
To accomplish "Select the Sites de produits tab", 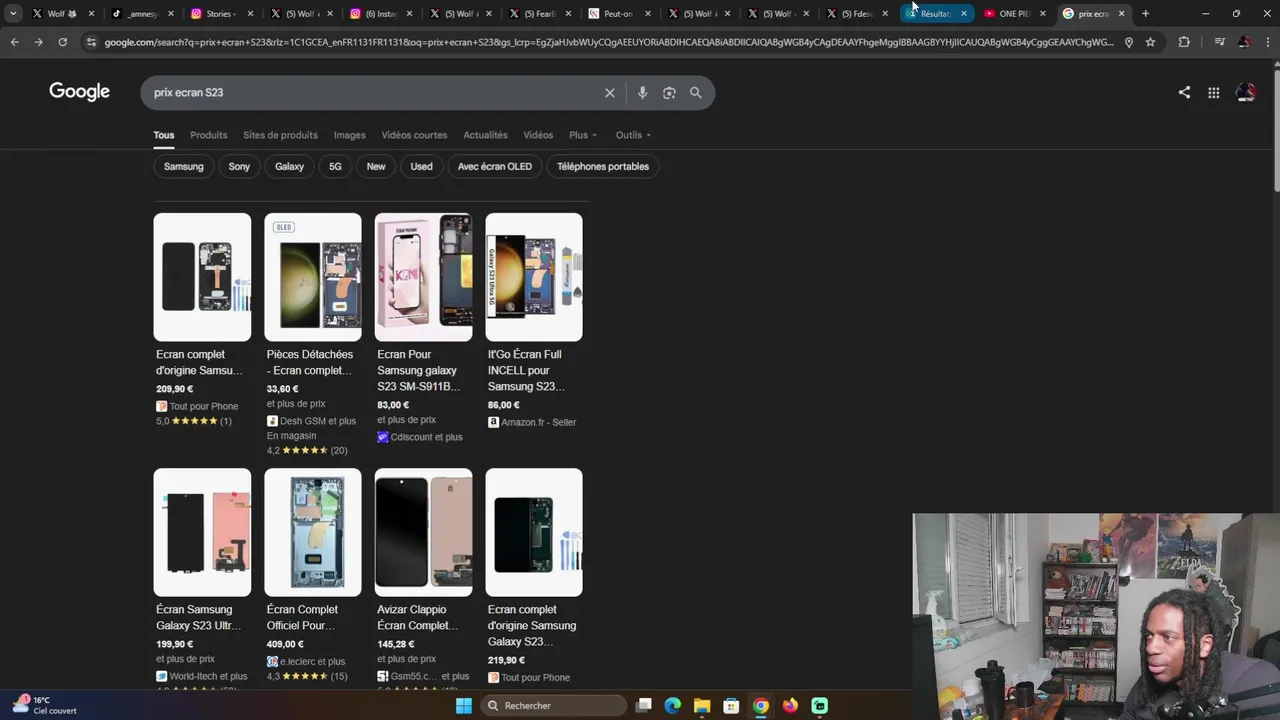I will 280,135.
